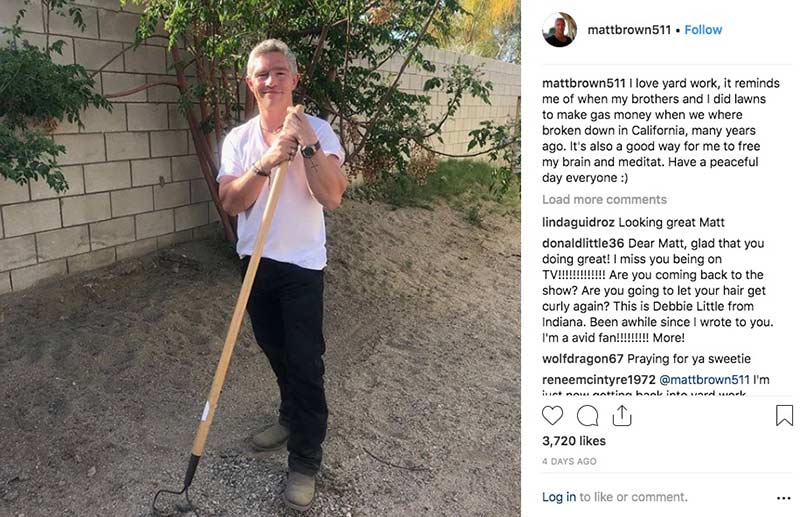Click the to like or comment field
800x517 pixels.
(x=633, y=497)
